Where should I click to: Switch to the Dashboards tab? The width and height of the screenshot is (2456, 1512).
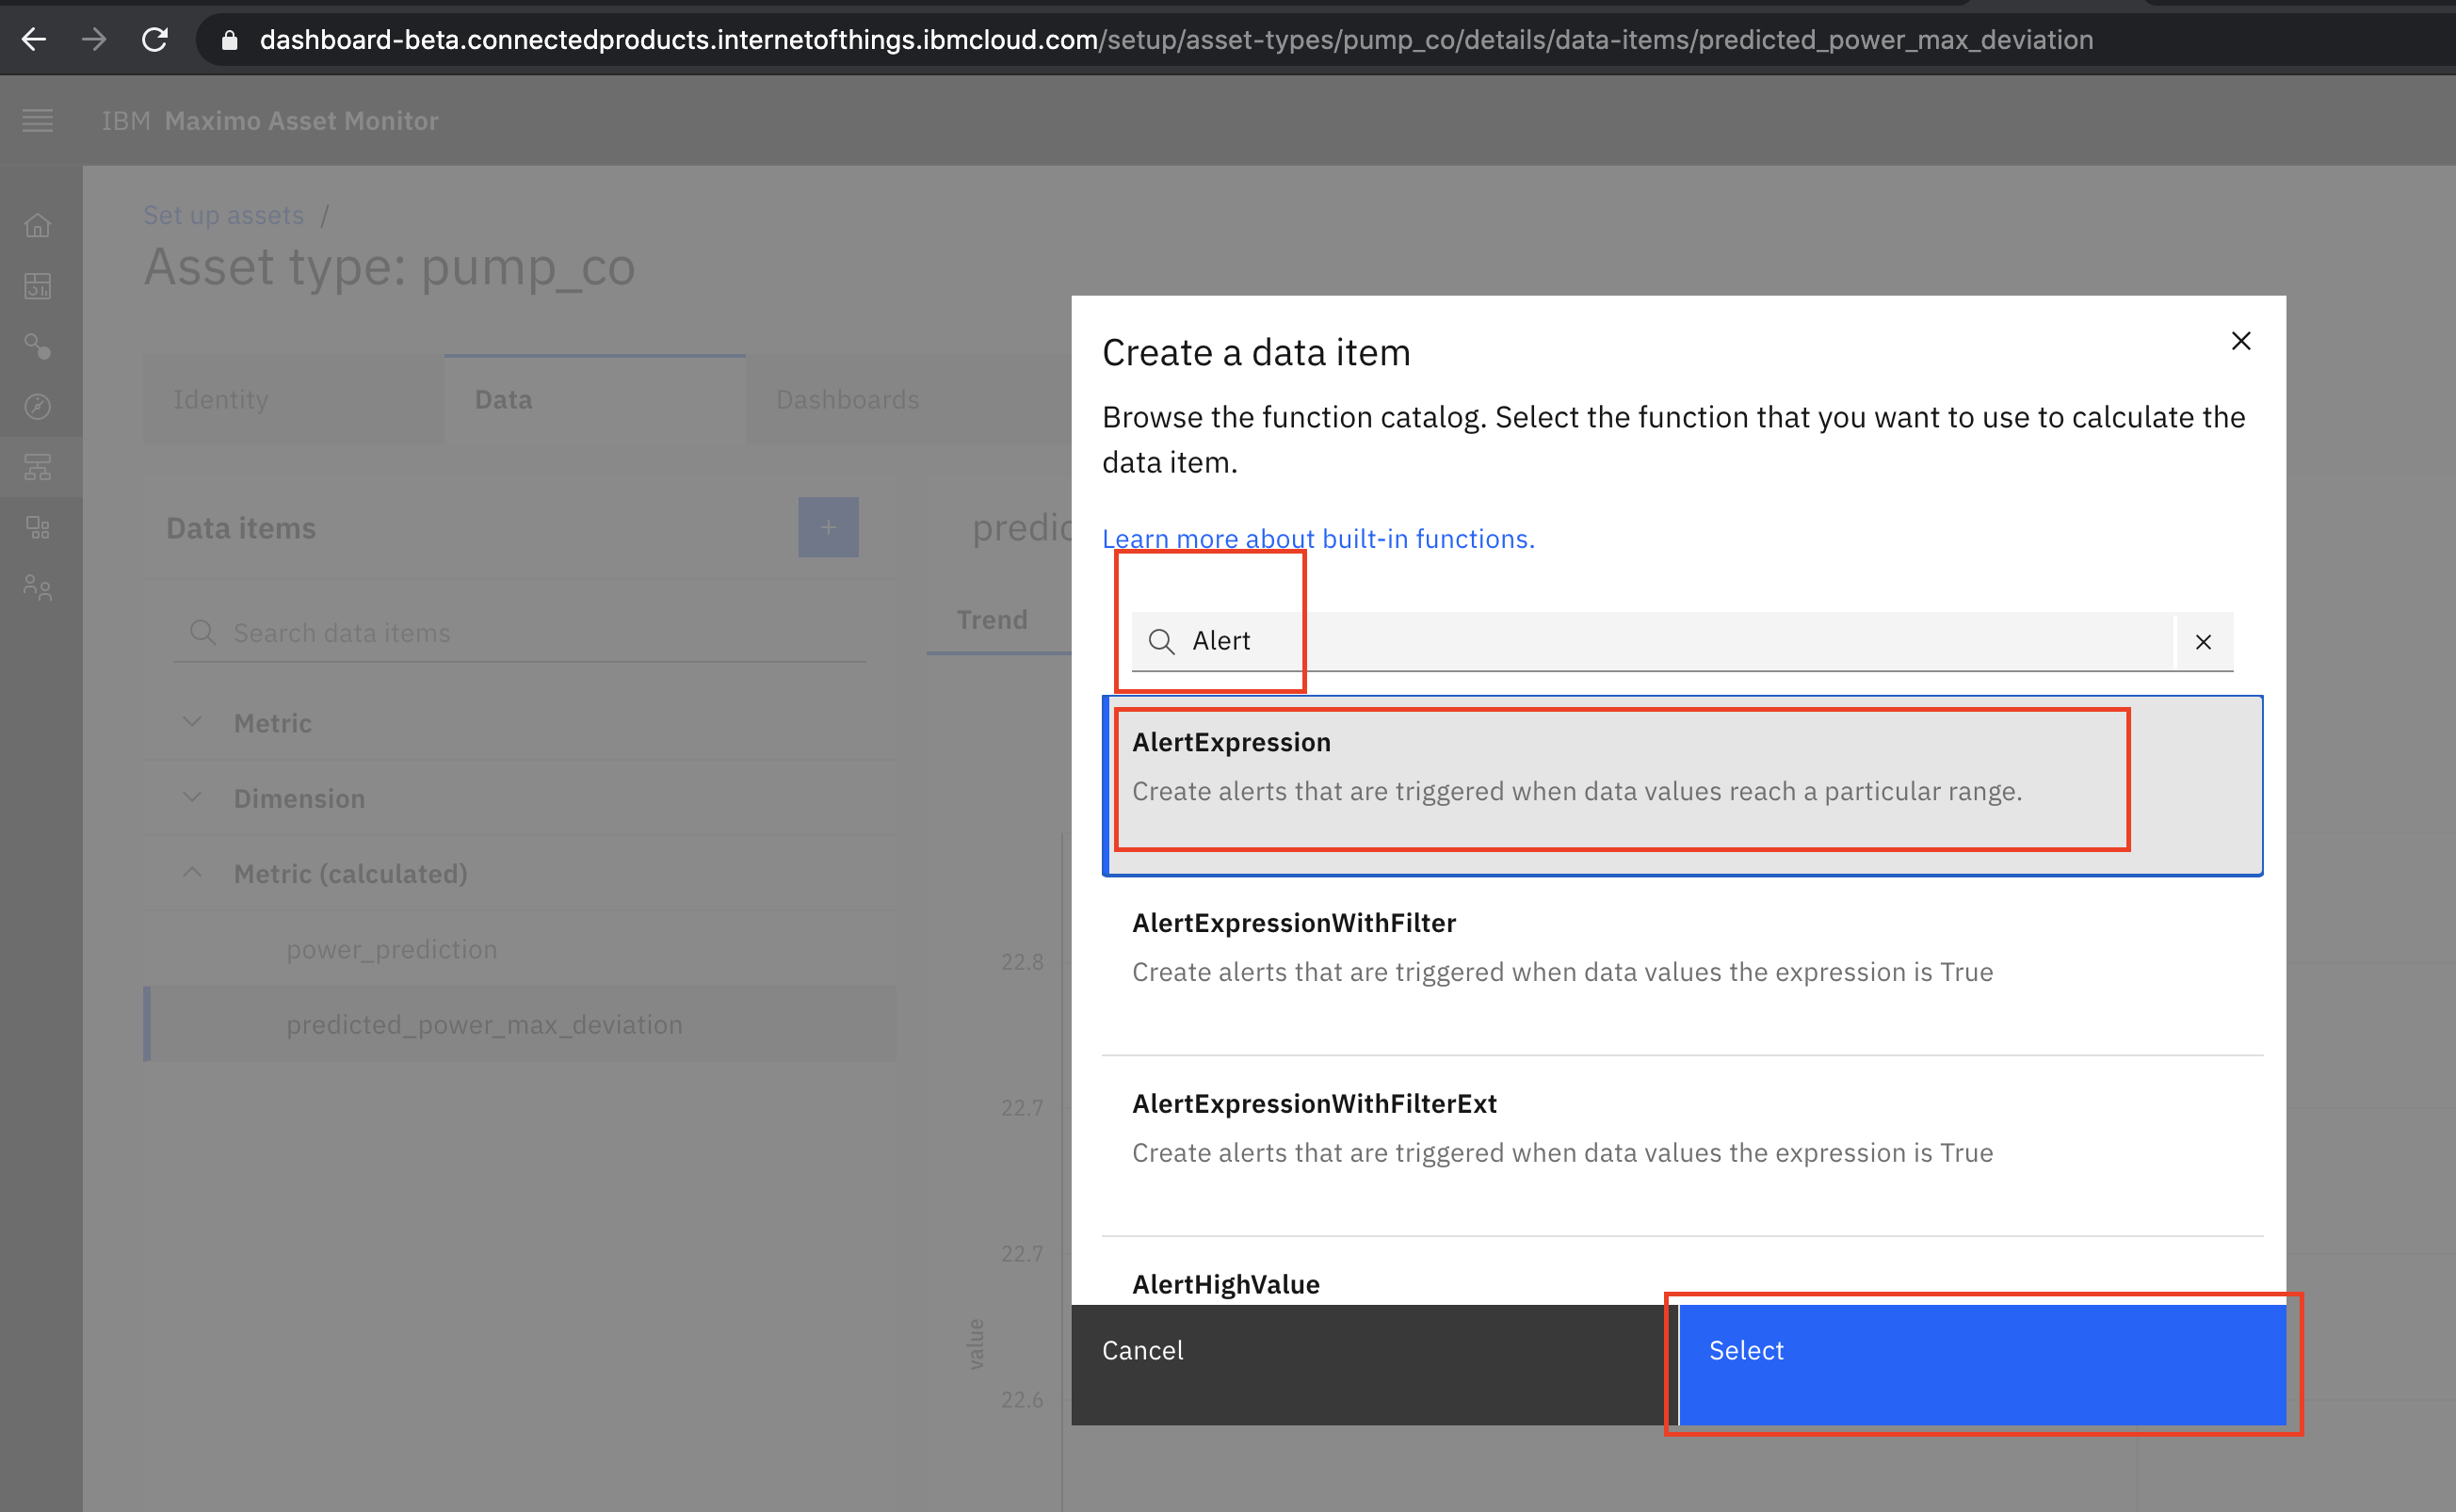908,399
